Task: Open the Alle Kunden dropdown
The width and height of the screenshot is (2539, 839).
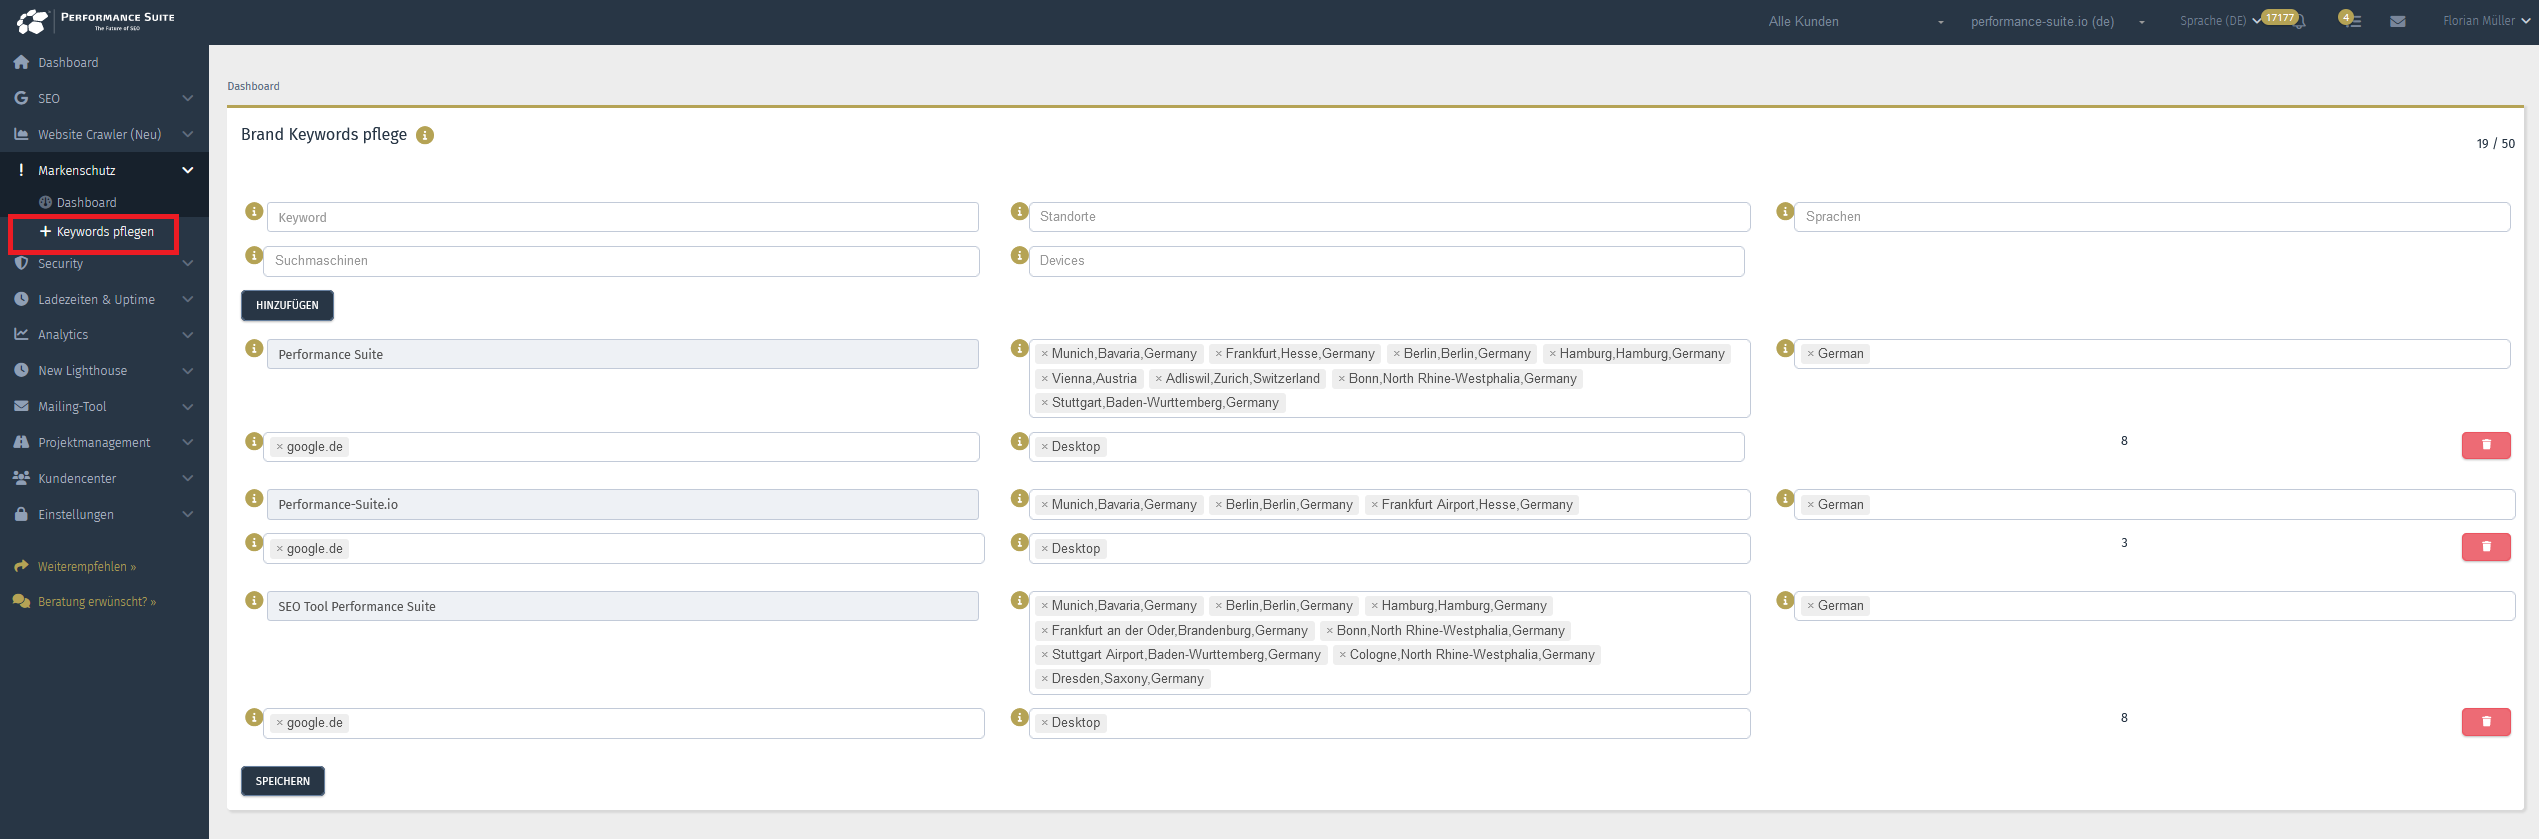Action: pos(1855,22)
